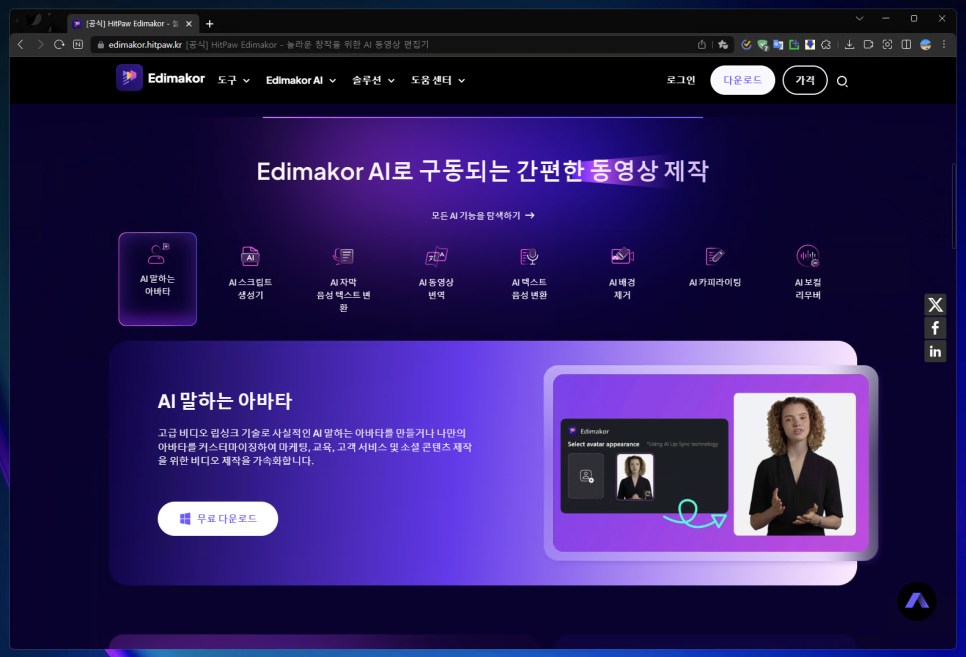Share the page on LinkedIn

[x=935, y=351]
